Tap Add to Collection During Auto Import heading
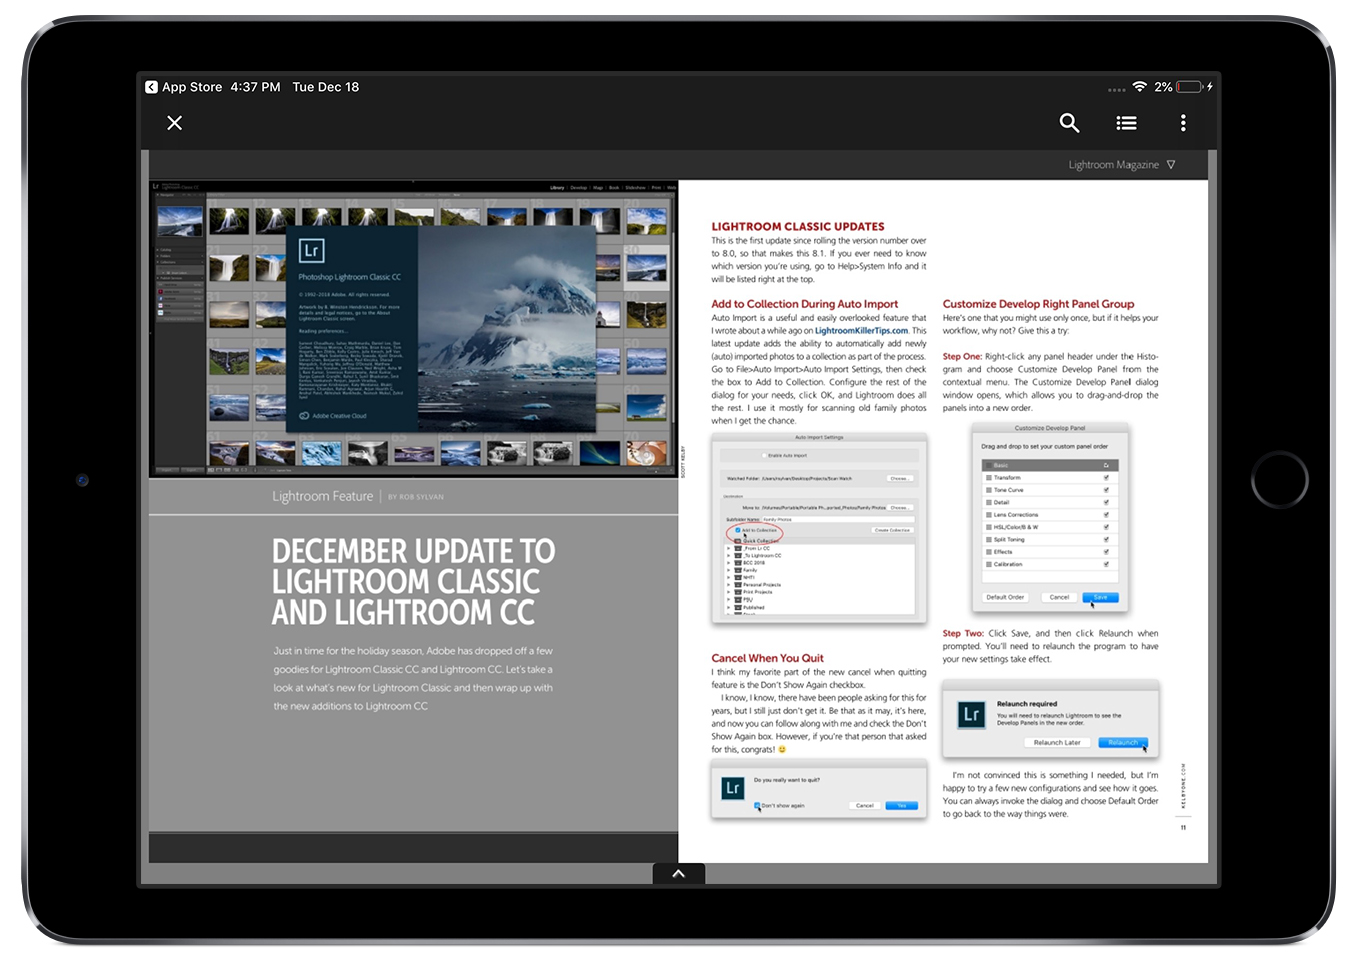1360x966 pixels. click(804, 304)
